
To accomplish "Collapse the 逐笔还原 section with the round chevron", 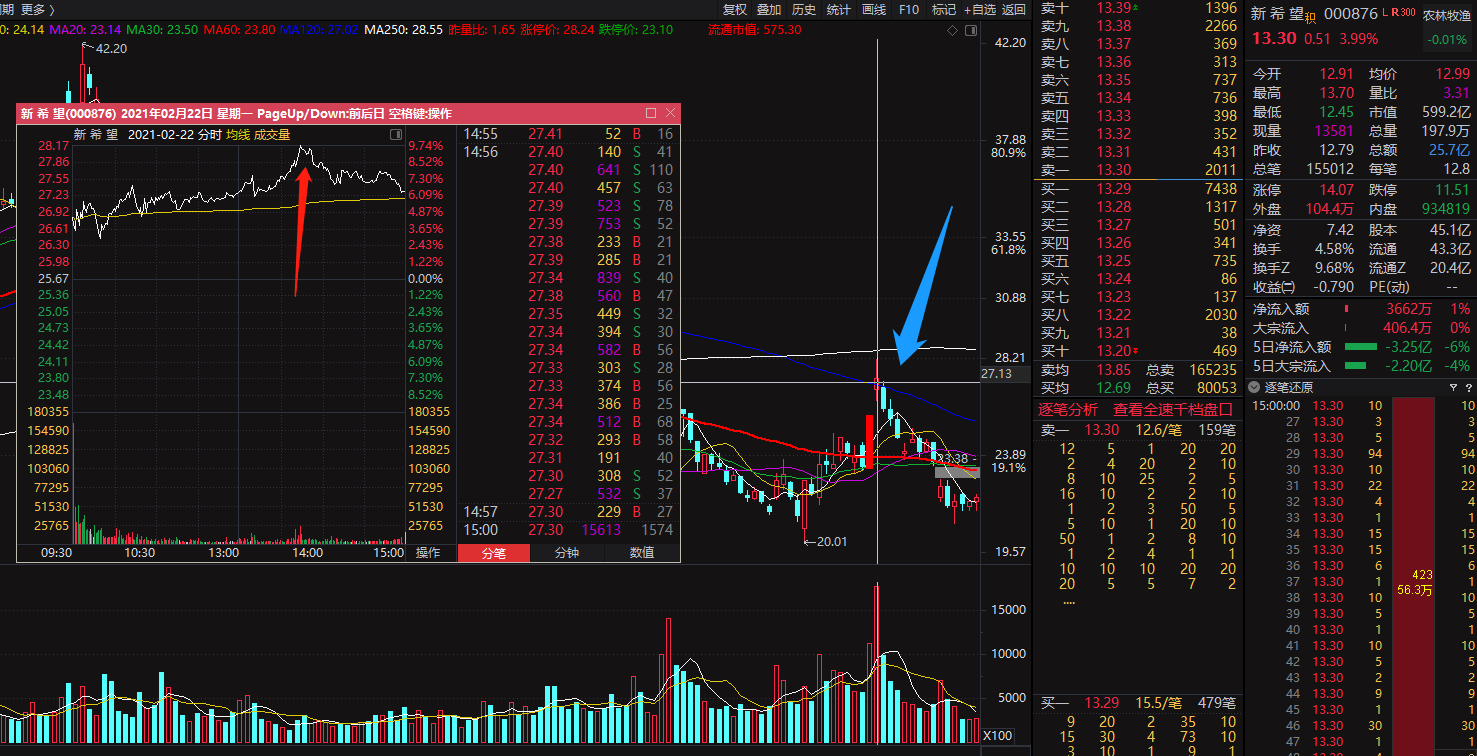I will 1255,387.
